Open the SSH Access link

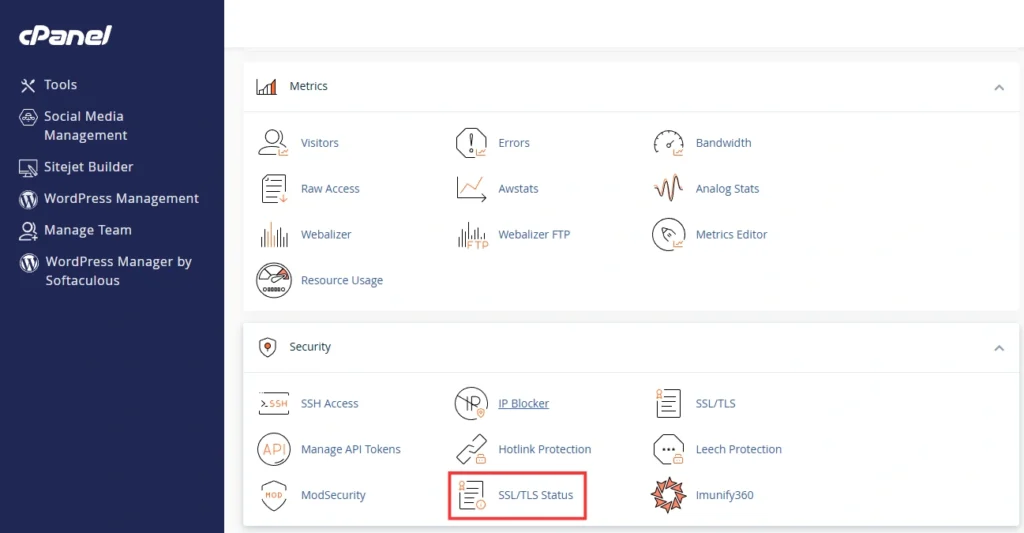tap(330, 404)
